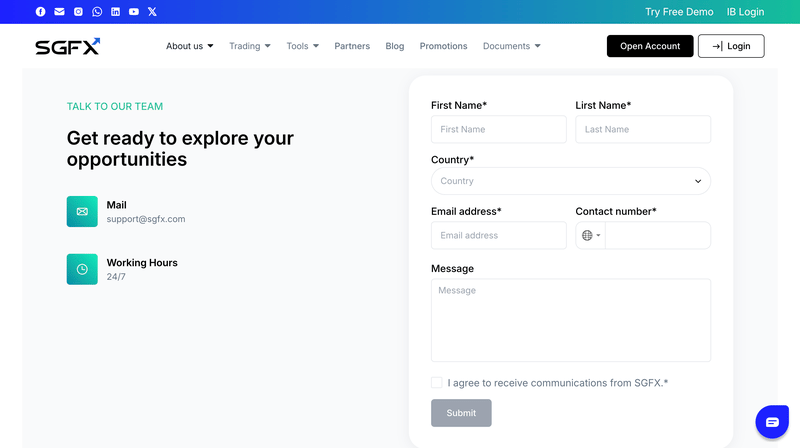Open the Country dropdown
Screen dimensions: 800x448
[x=571, y=181]
